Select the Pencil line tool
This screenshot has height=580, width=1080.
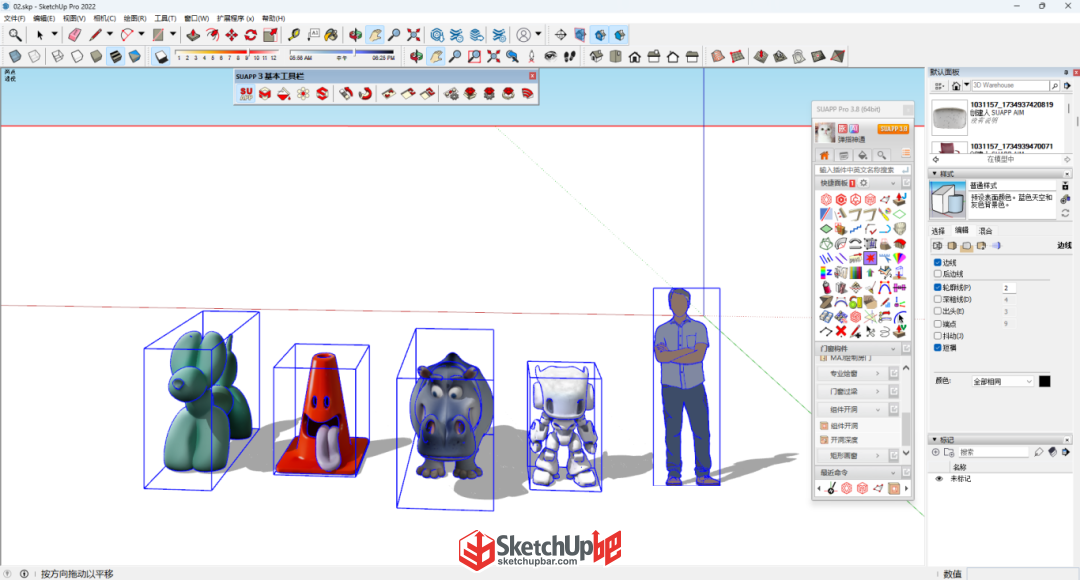(96, 34)
